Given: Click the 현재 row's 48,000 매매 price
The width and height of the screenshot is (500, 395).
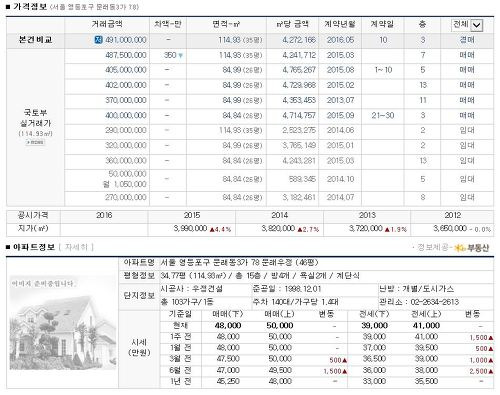Looking at the screenshot, I should tap(228, 326).
